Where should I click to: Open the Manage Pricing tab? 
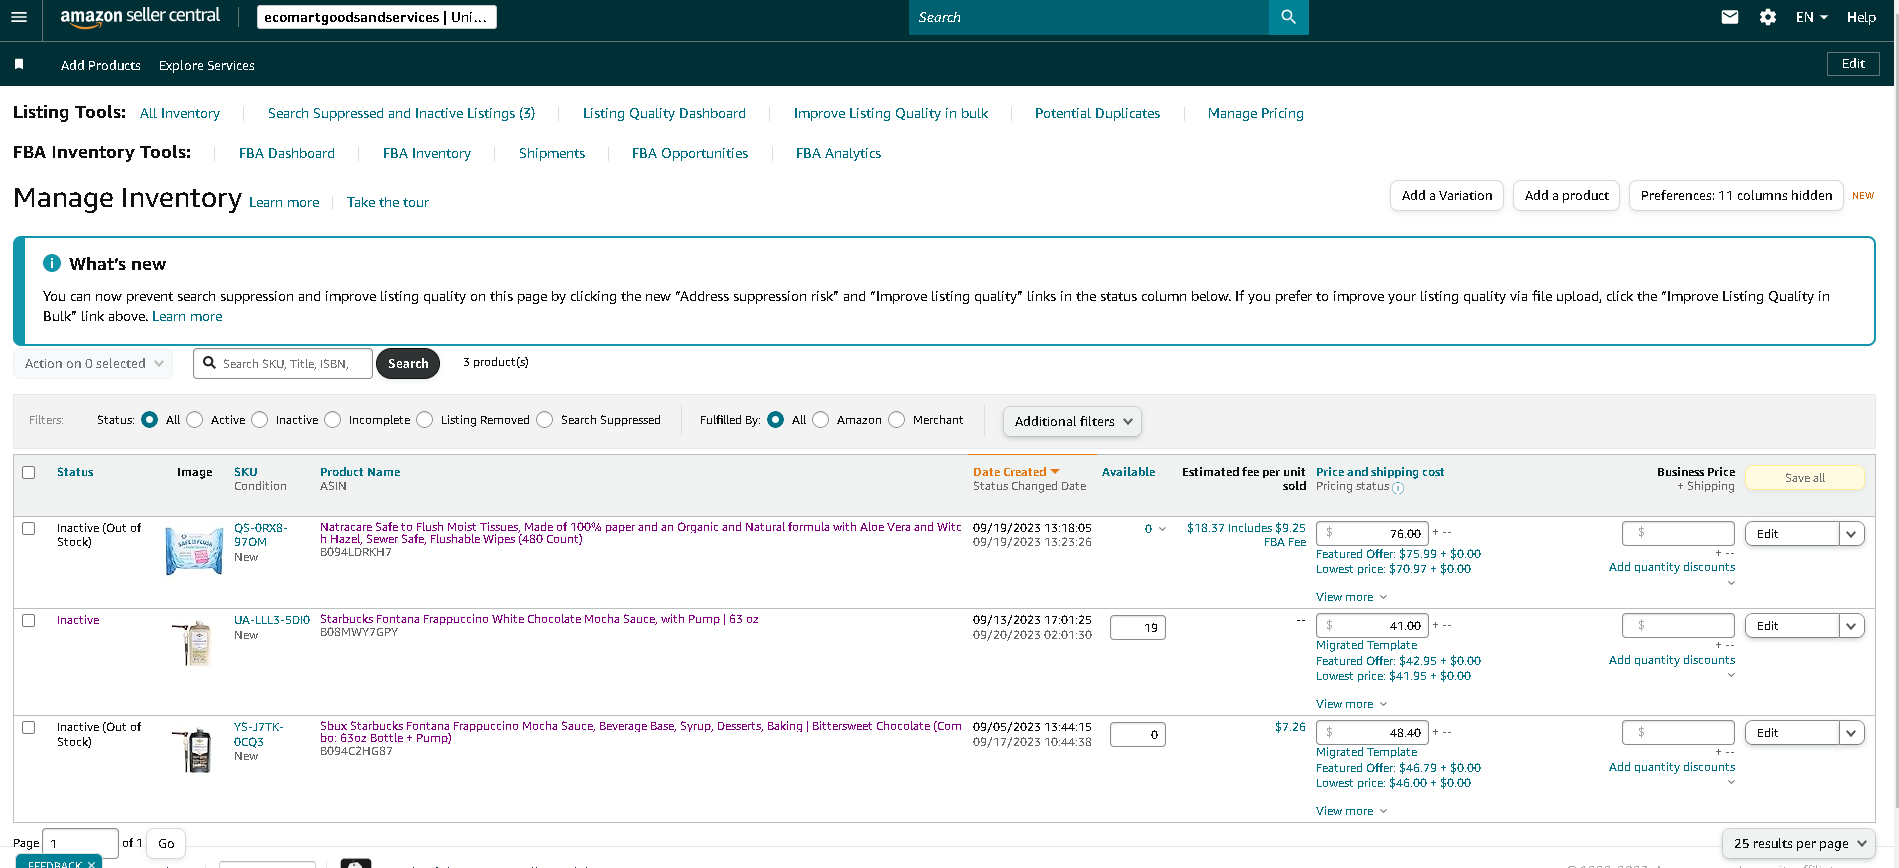1256,113
